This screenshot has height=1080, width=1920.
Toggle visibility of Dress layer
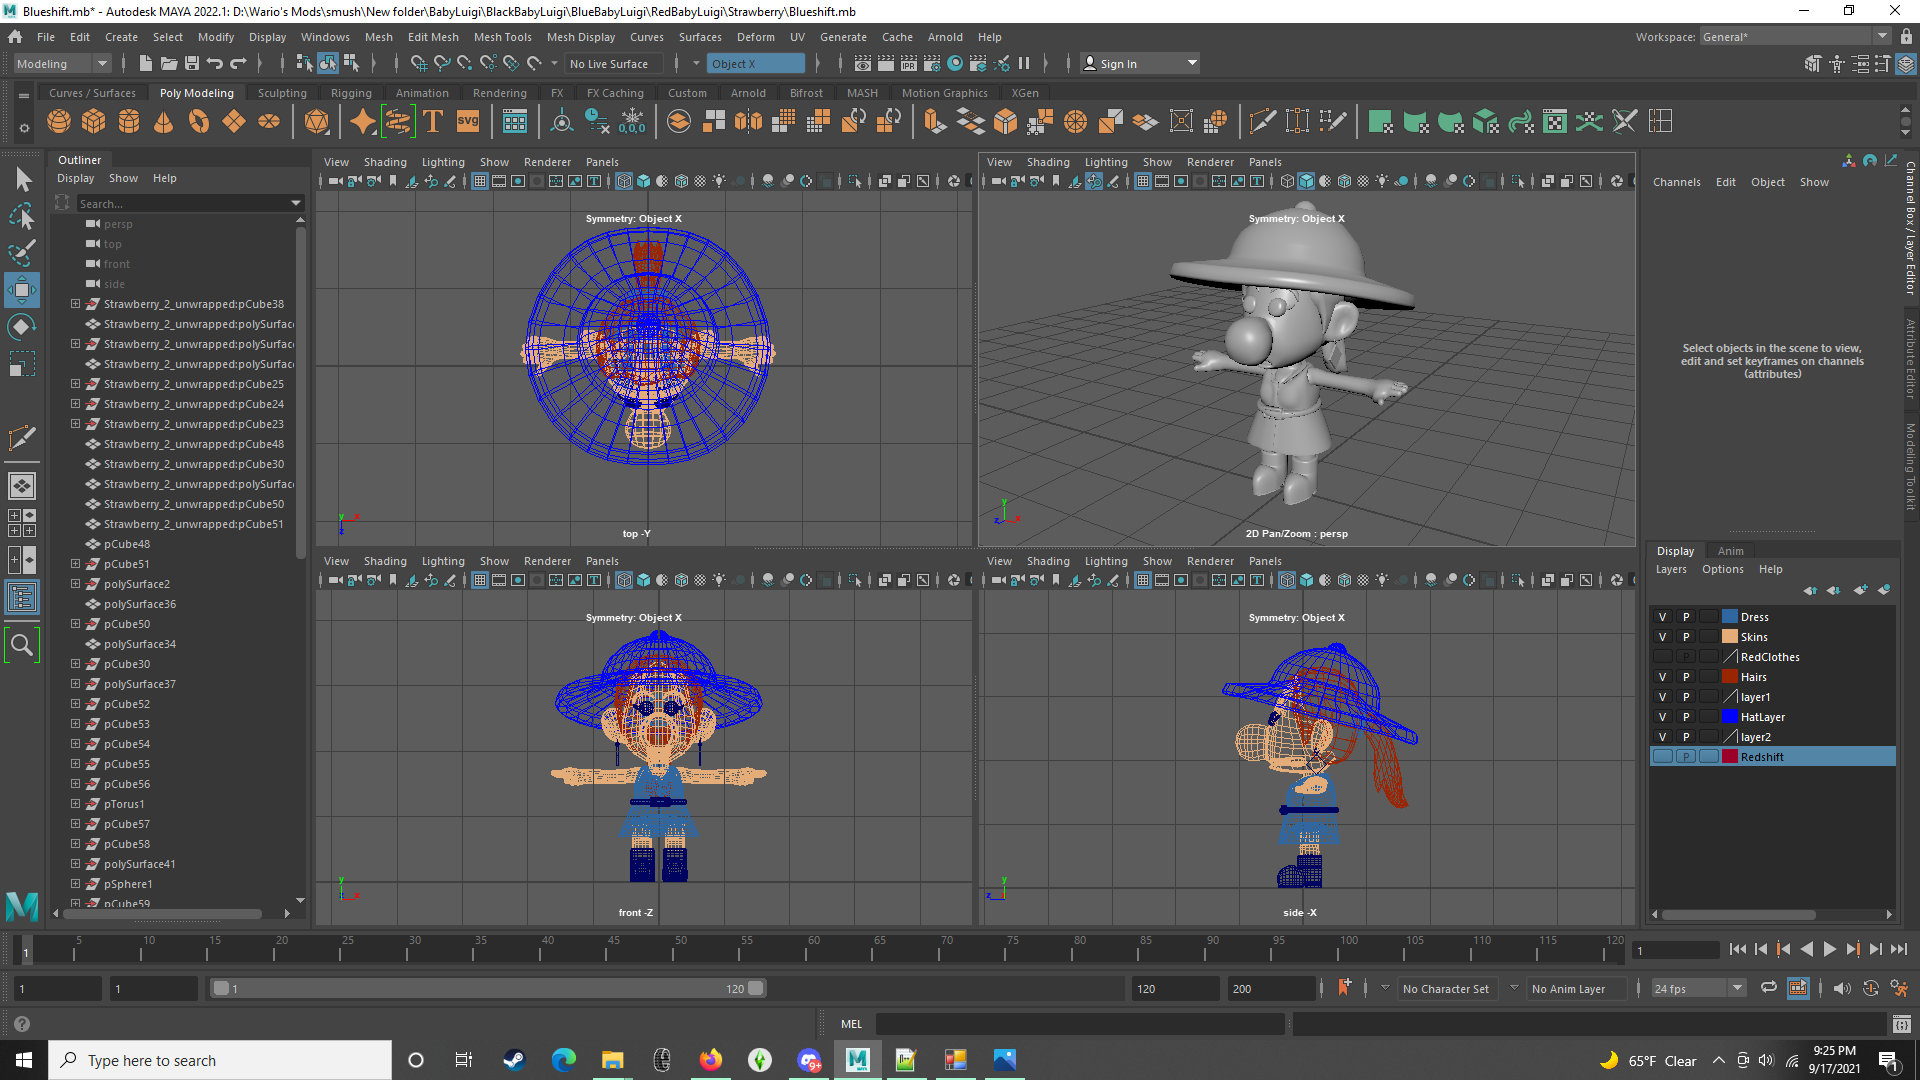(x=1663, y=617)
